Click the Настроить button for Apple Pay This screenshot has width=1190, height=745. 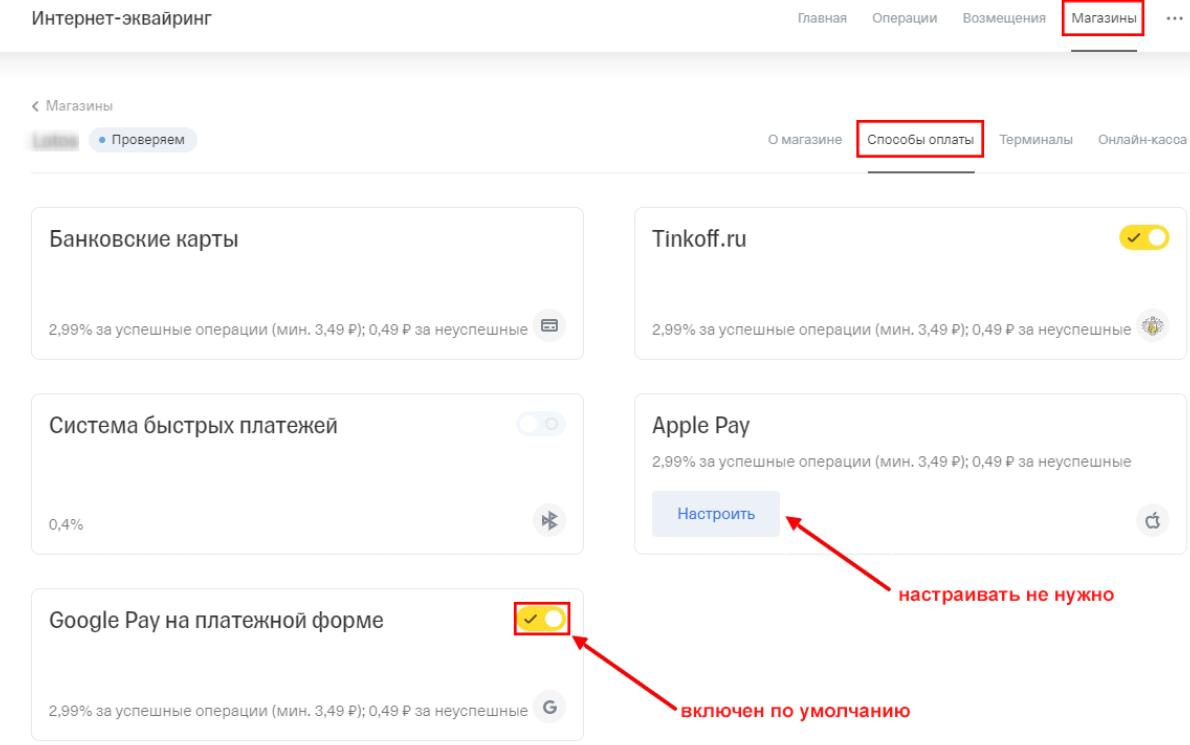[x=716, y=514]
